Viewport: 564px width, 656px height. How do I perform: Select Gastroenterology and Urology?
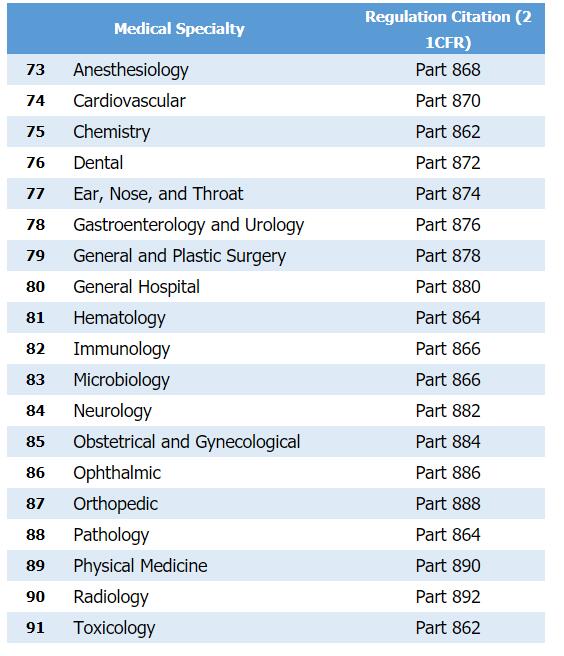[x=189, y=226]
